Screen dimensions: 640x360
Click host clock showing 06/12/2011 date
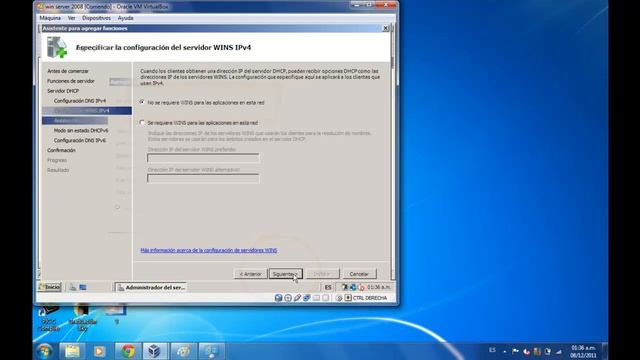(583, 351)
